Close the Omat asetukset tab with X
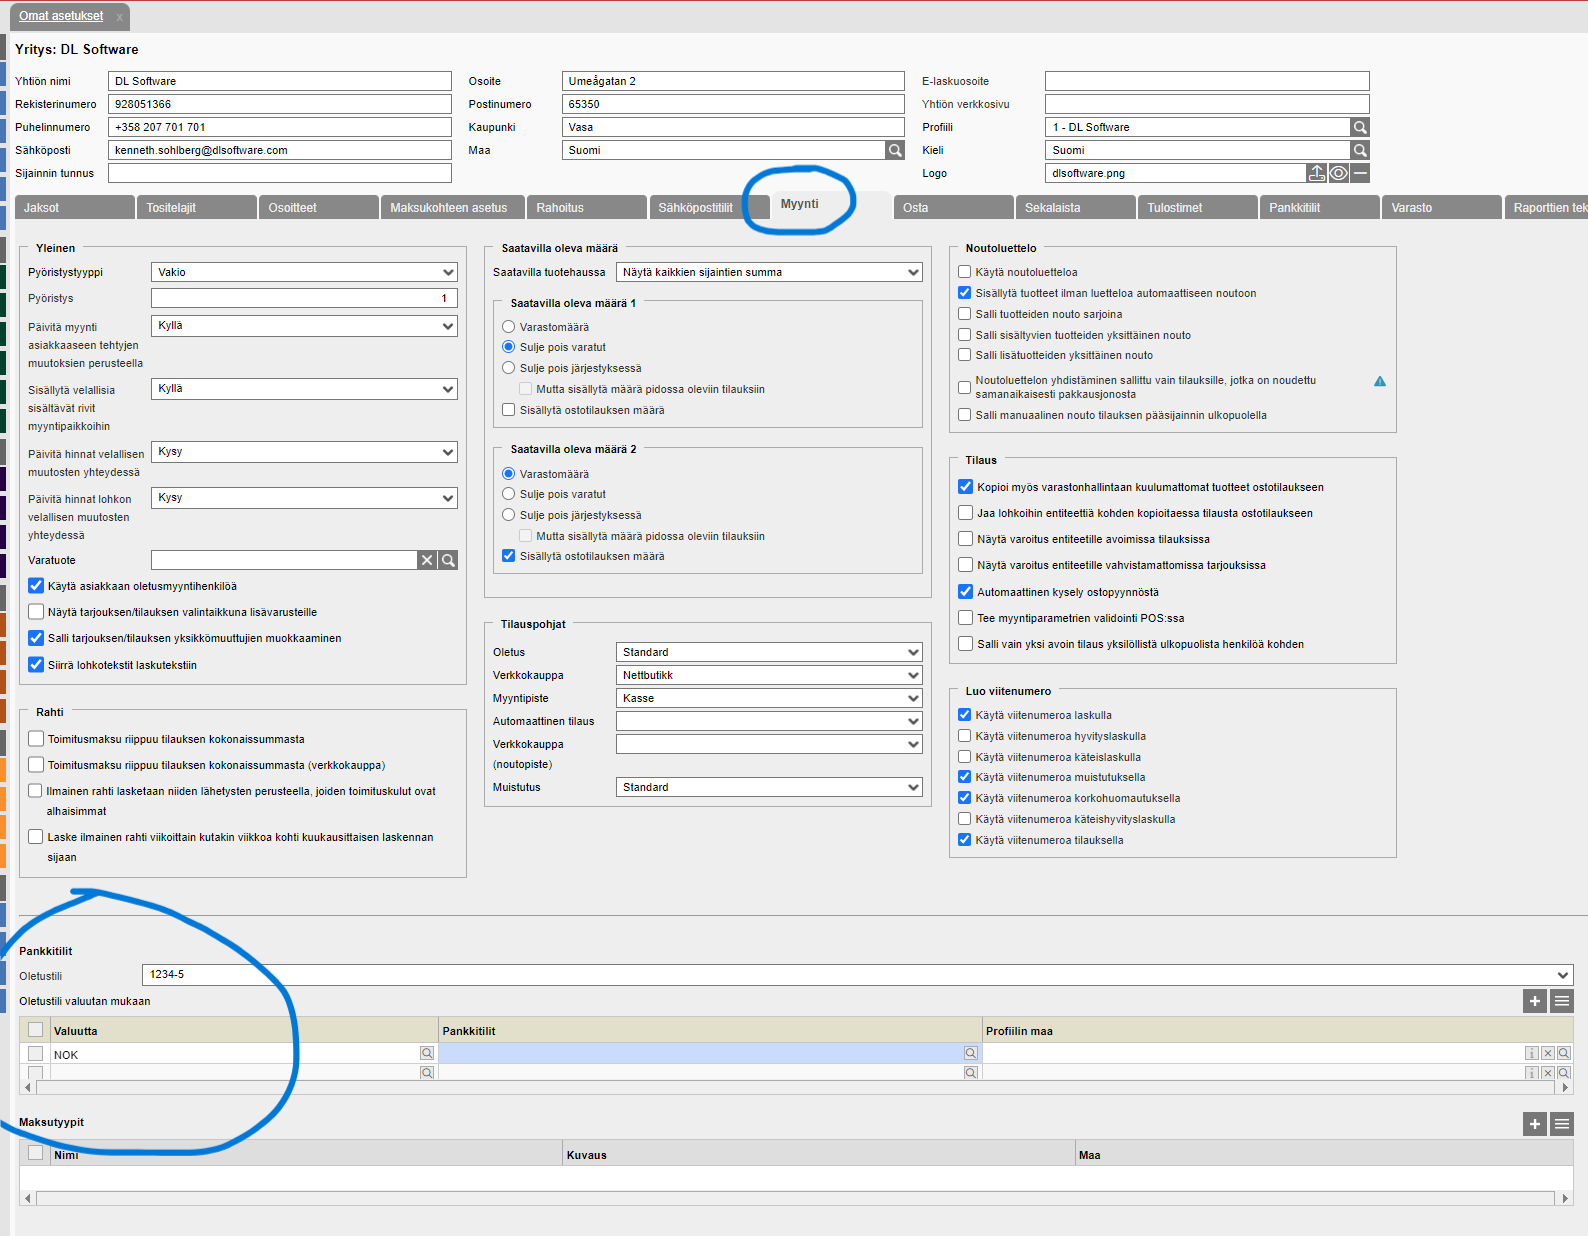Screen dimensions: 1588x1236 [119, 17]
